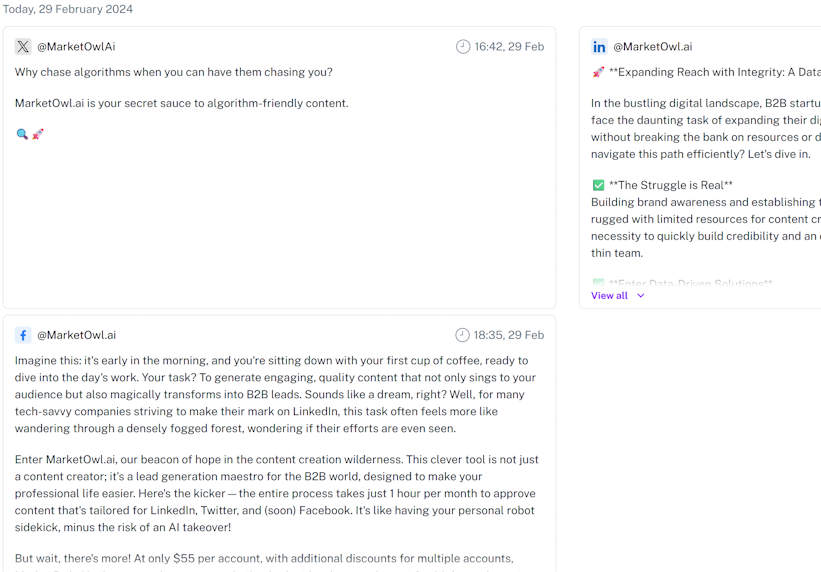Image resolution: width=821 pixels, height=572 pixels.
Task: Click the green checkmark beside The Struggle is Real
Action: click(598, 185)
